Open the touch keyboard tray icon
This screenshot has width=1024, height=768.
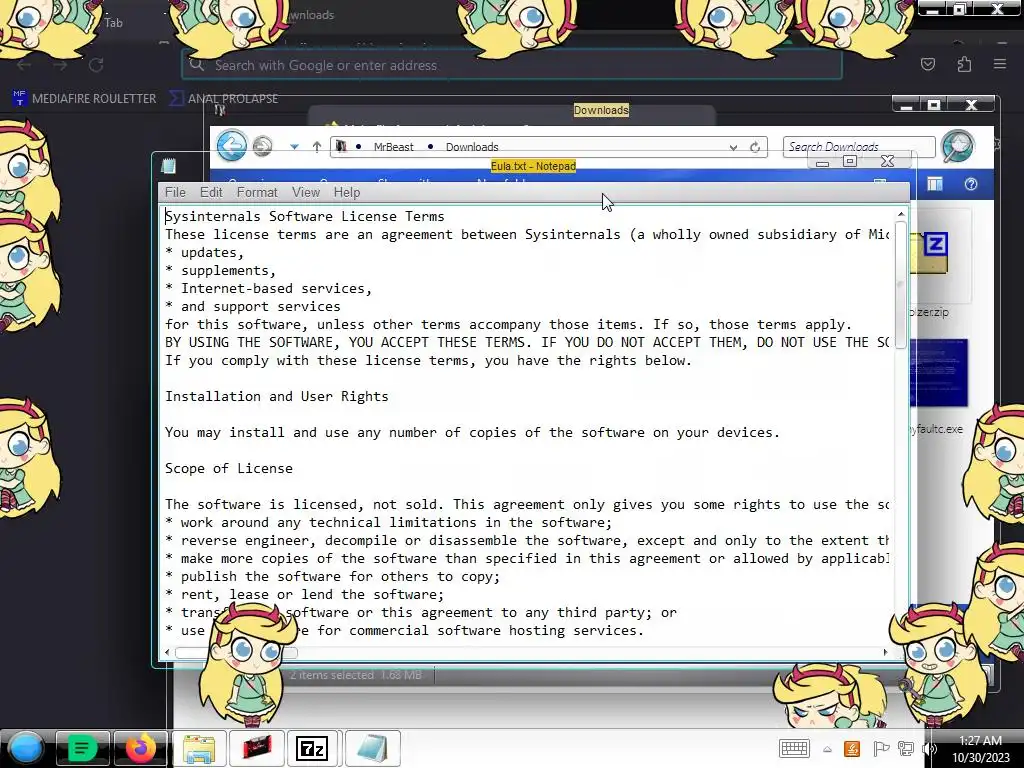pos(794,748)
